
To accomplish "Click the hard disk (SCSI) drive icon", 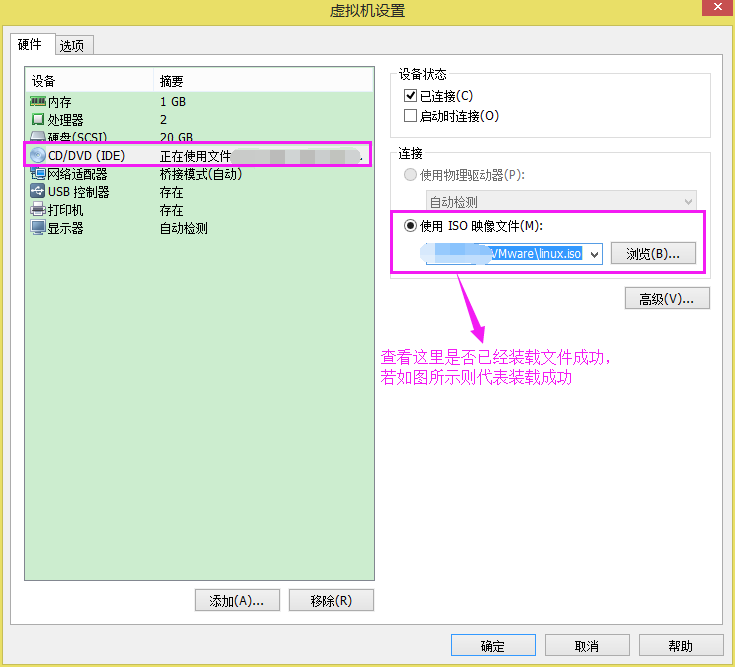I will pyautogui.click(x=38, y=137).
